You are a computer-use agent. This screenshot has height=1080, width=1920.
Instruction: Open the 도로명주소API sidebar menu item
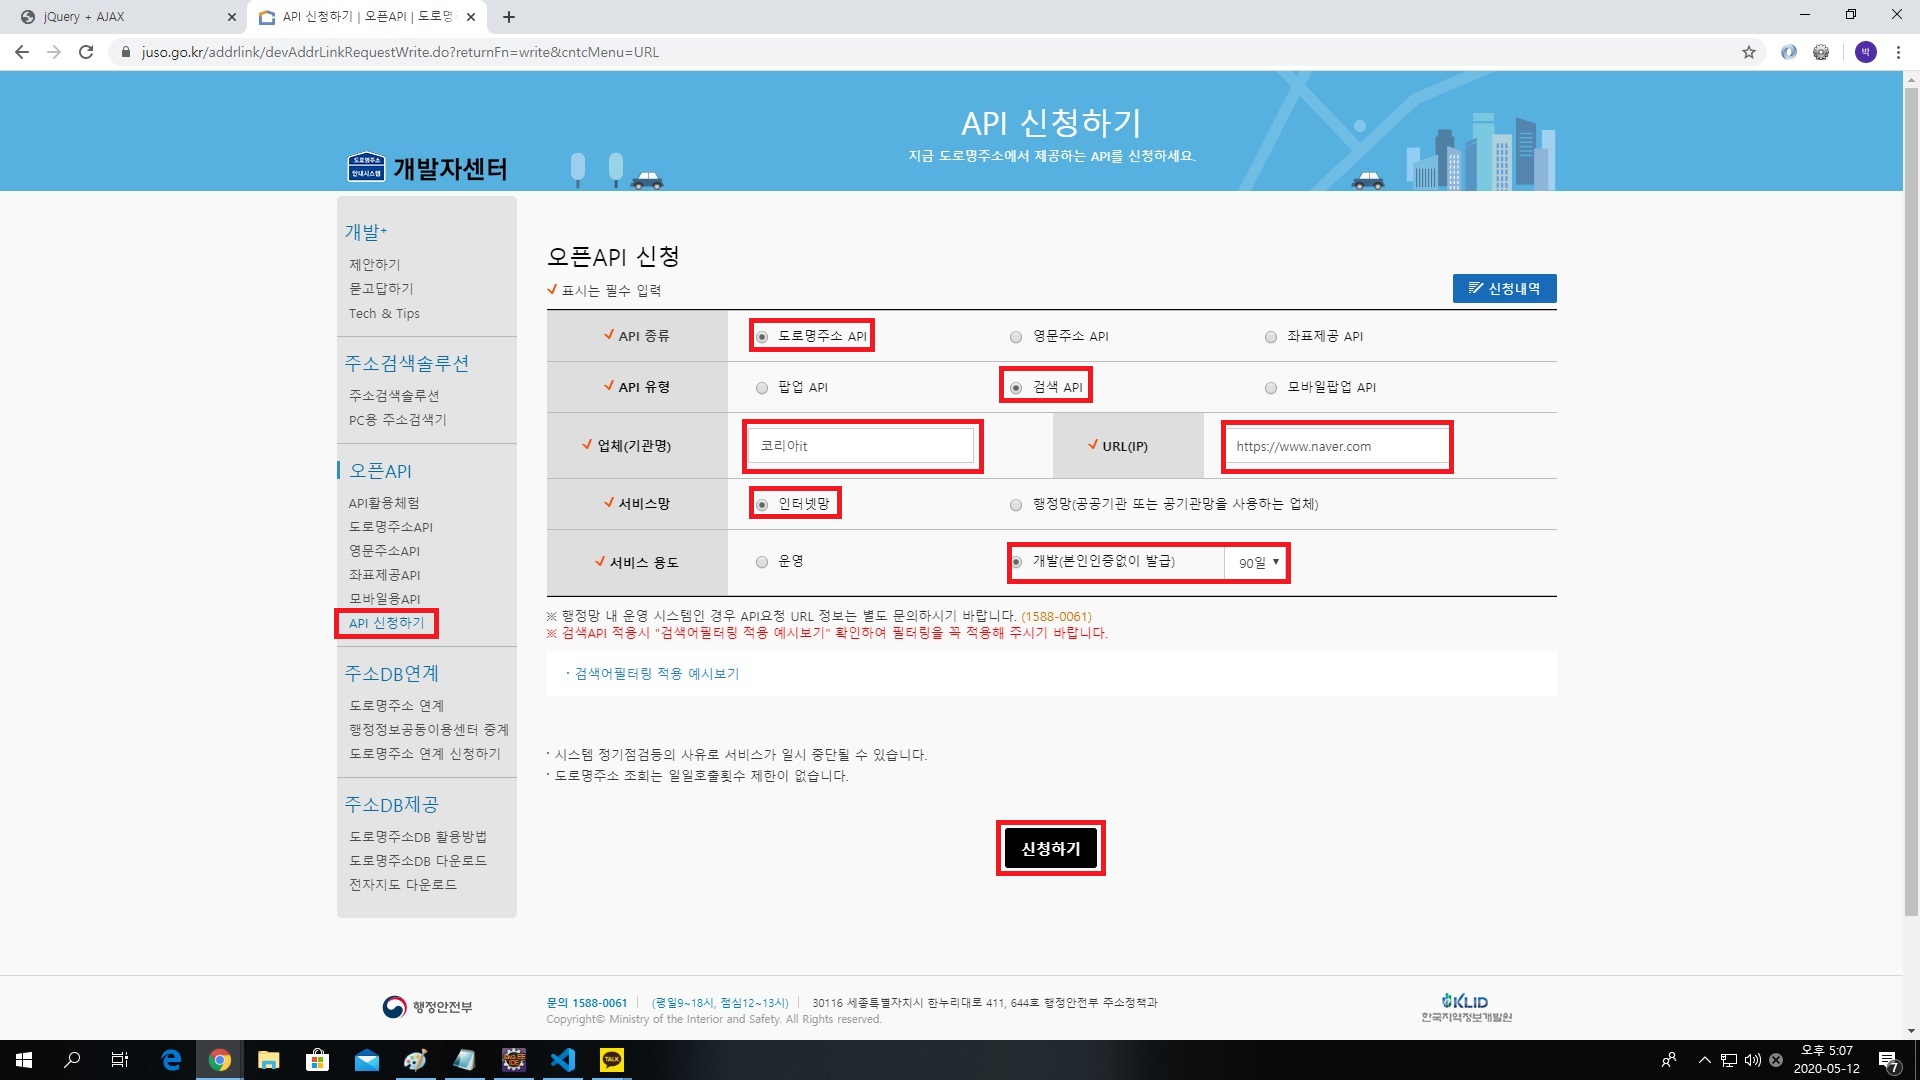(390, 527)
